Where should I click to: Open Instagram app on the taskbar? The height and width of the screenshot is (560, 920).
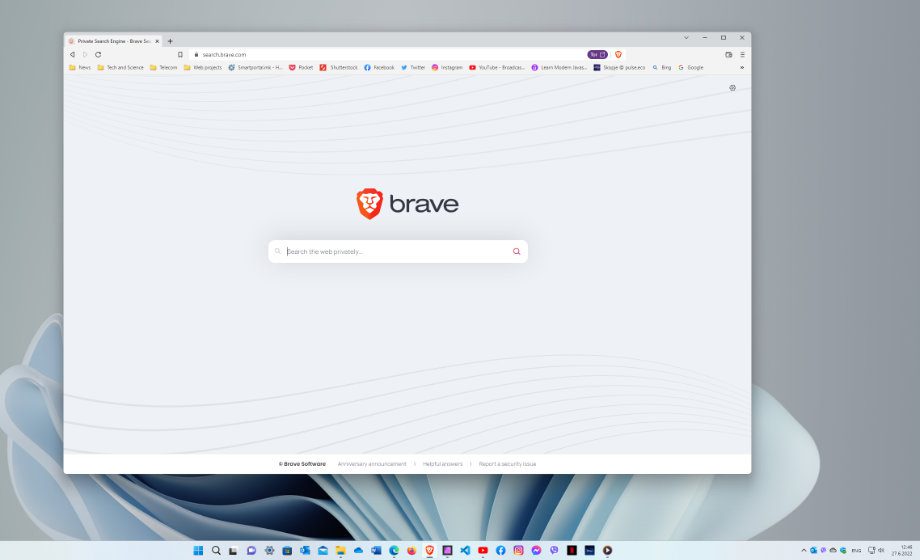[518, 551]
